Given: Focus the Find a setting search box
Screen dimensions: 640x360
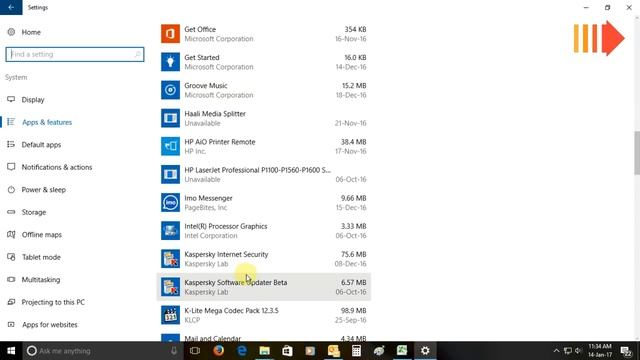Looking at the screenshot, I should (x=75, y=54).
